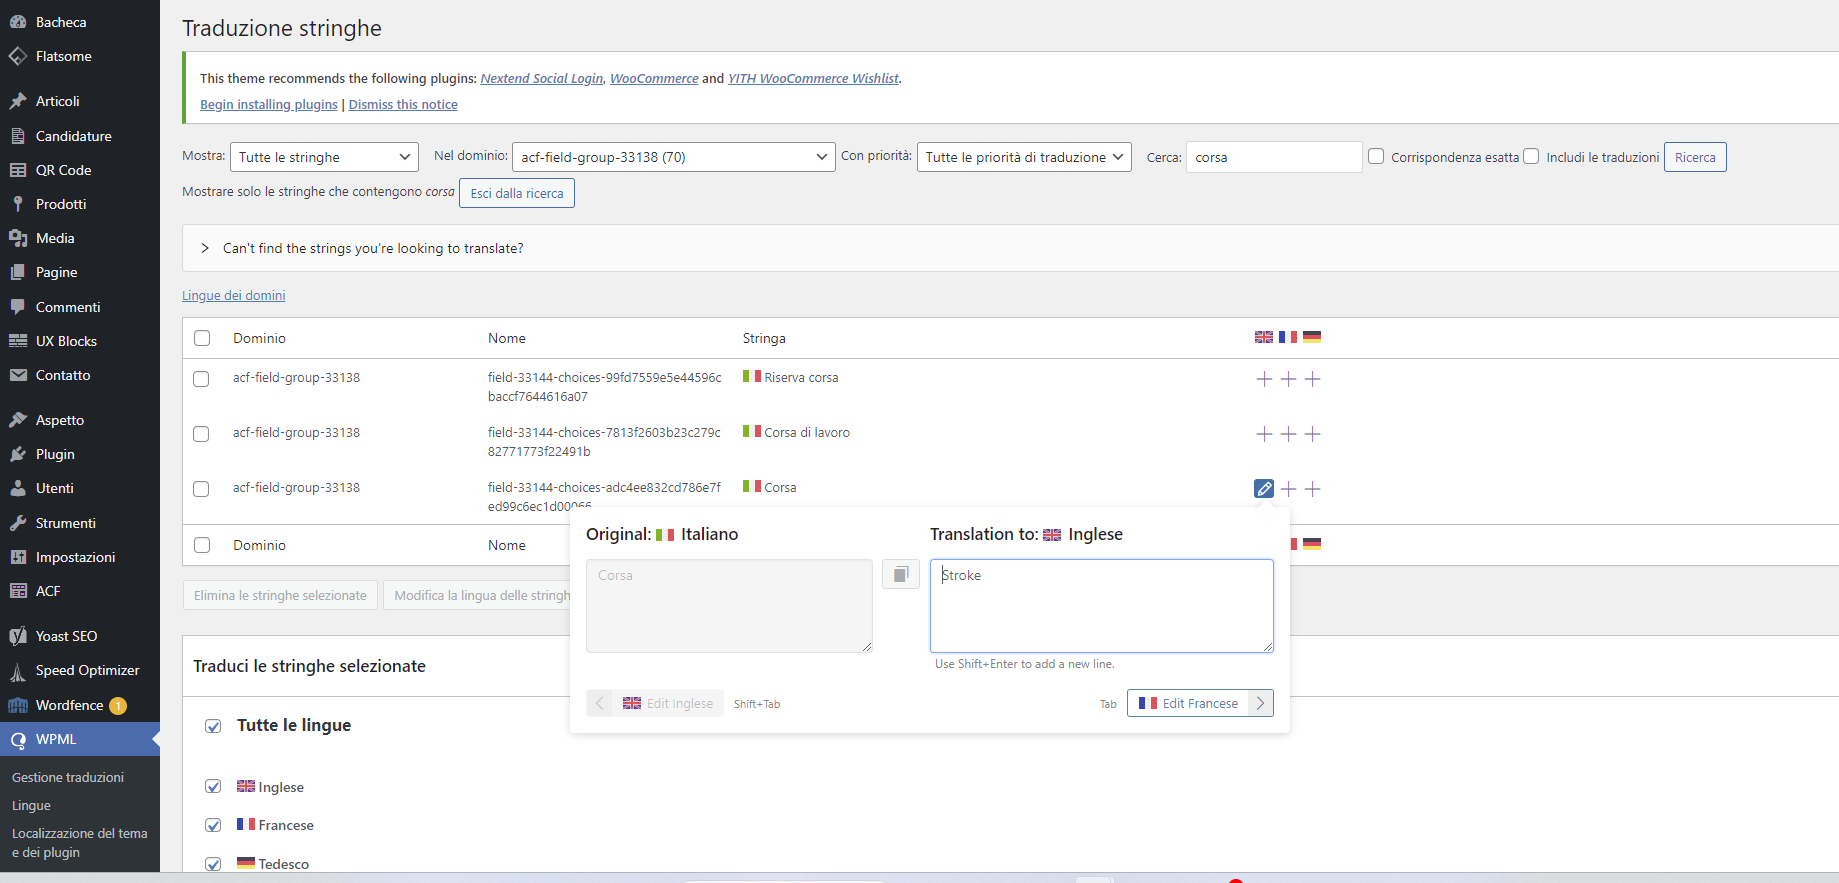Add German translation for Corsa di lavoro
This screenshot has width=1839, height=883.
1313,434
